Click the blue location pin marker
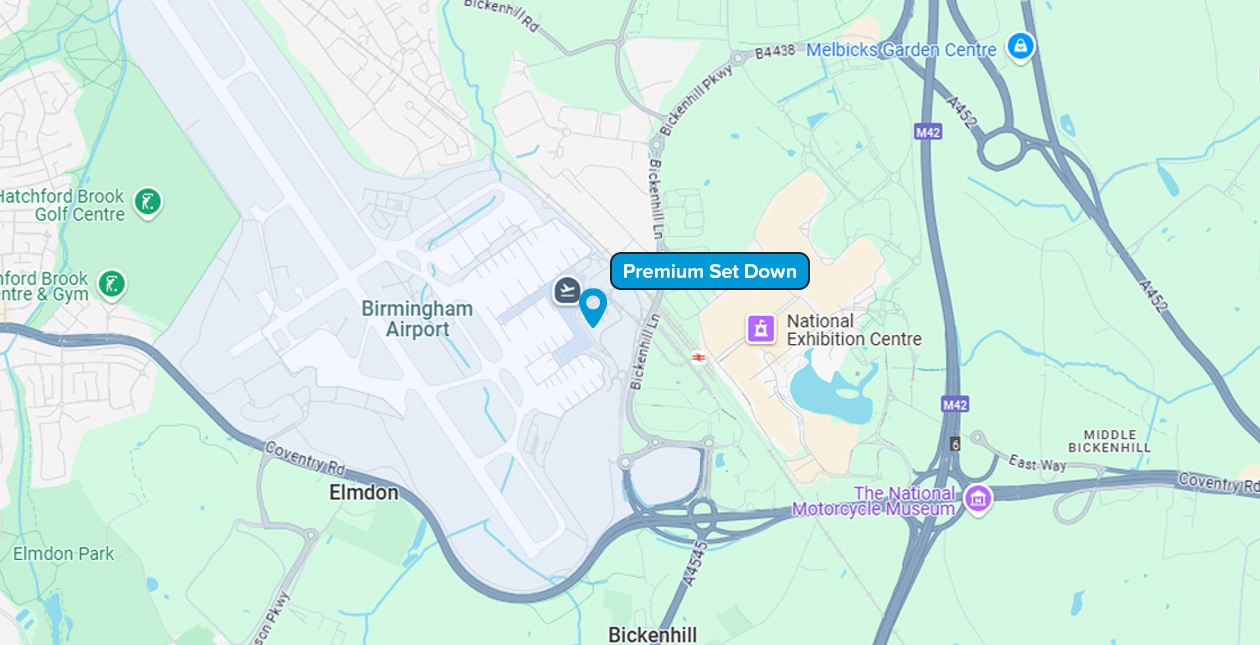1260x645 pixels. [593, 307]
